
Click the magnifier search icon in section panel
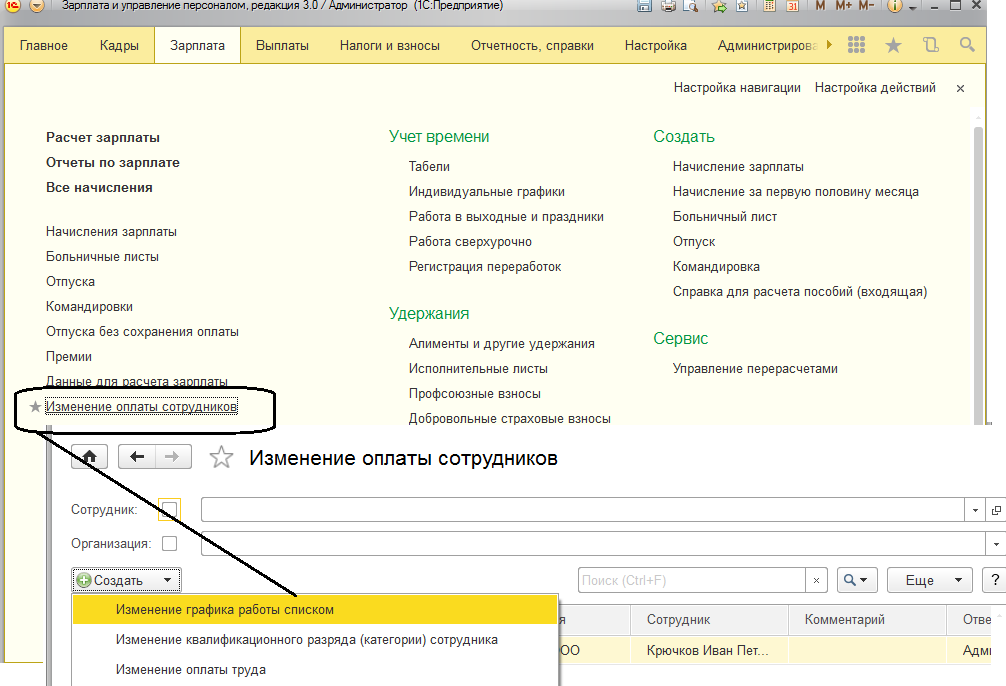[966, 46]
